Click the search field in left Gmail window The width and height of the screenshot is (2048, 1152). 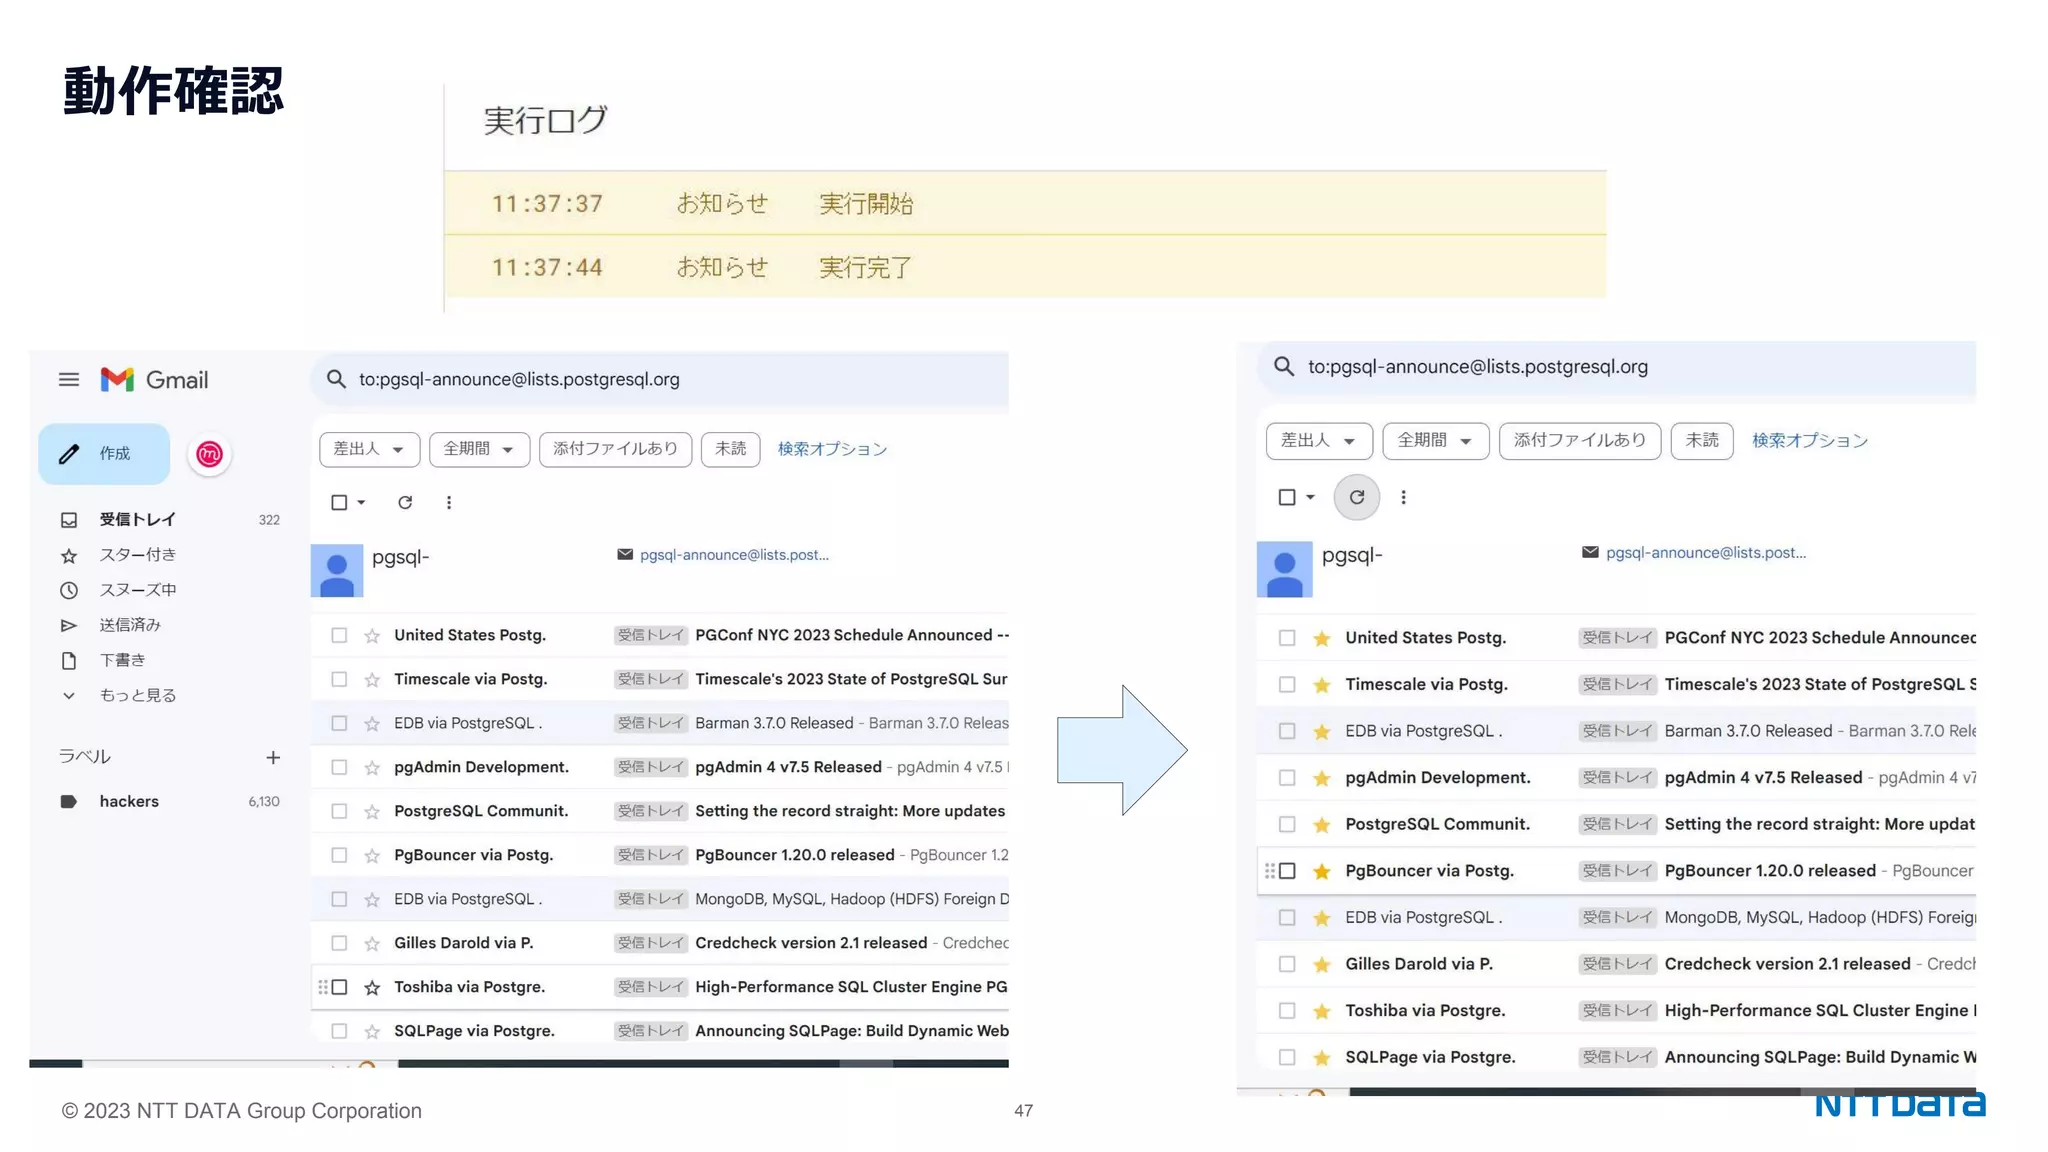point(660,379)
